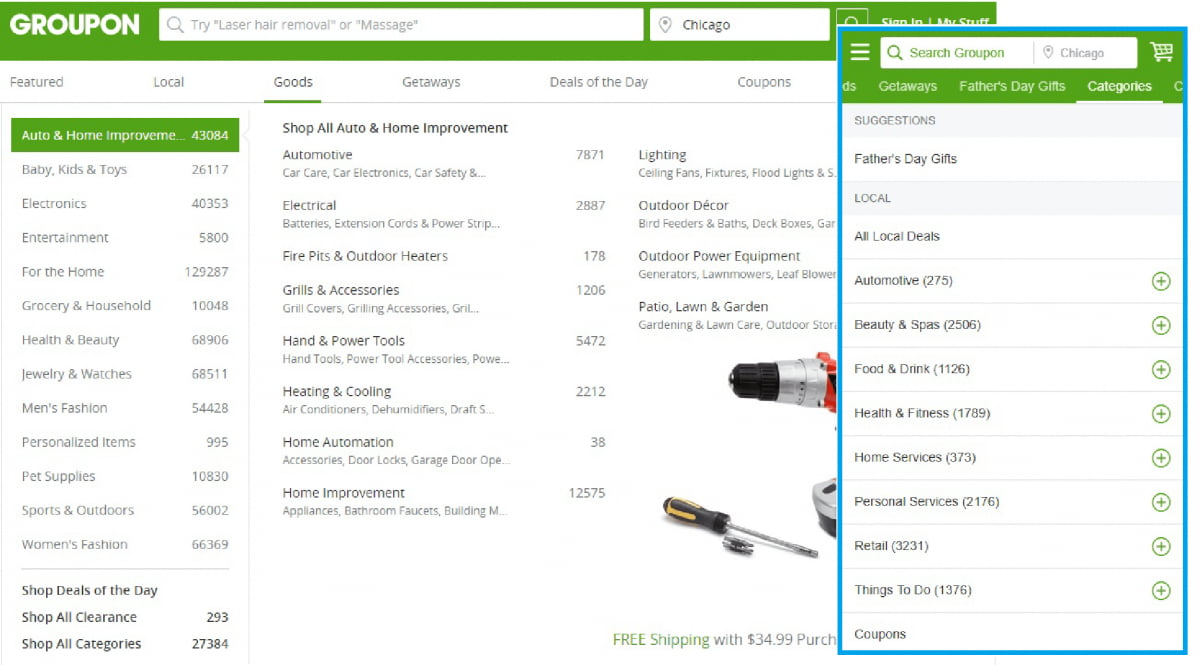Click the Groupon logo
Image resolution: width=1200 pixels, height=665 pixels.
coord(75,25)
